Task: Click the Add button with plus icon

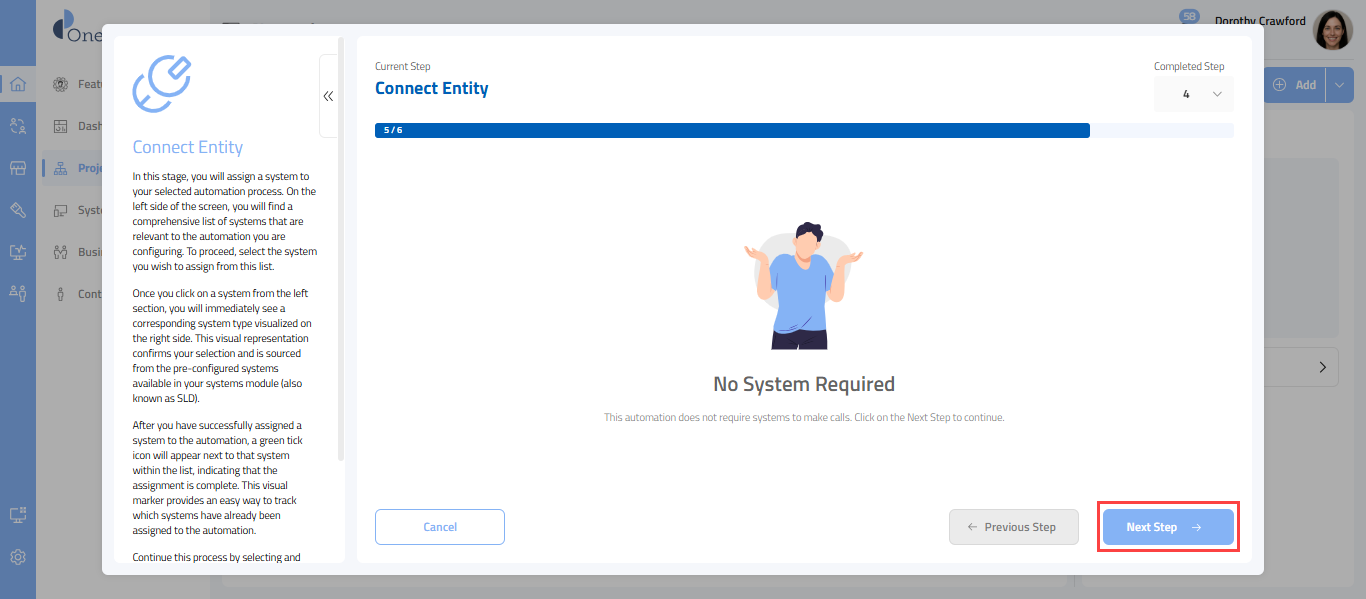Action: (1295, 85)
